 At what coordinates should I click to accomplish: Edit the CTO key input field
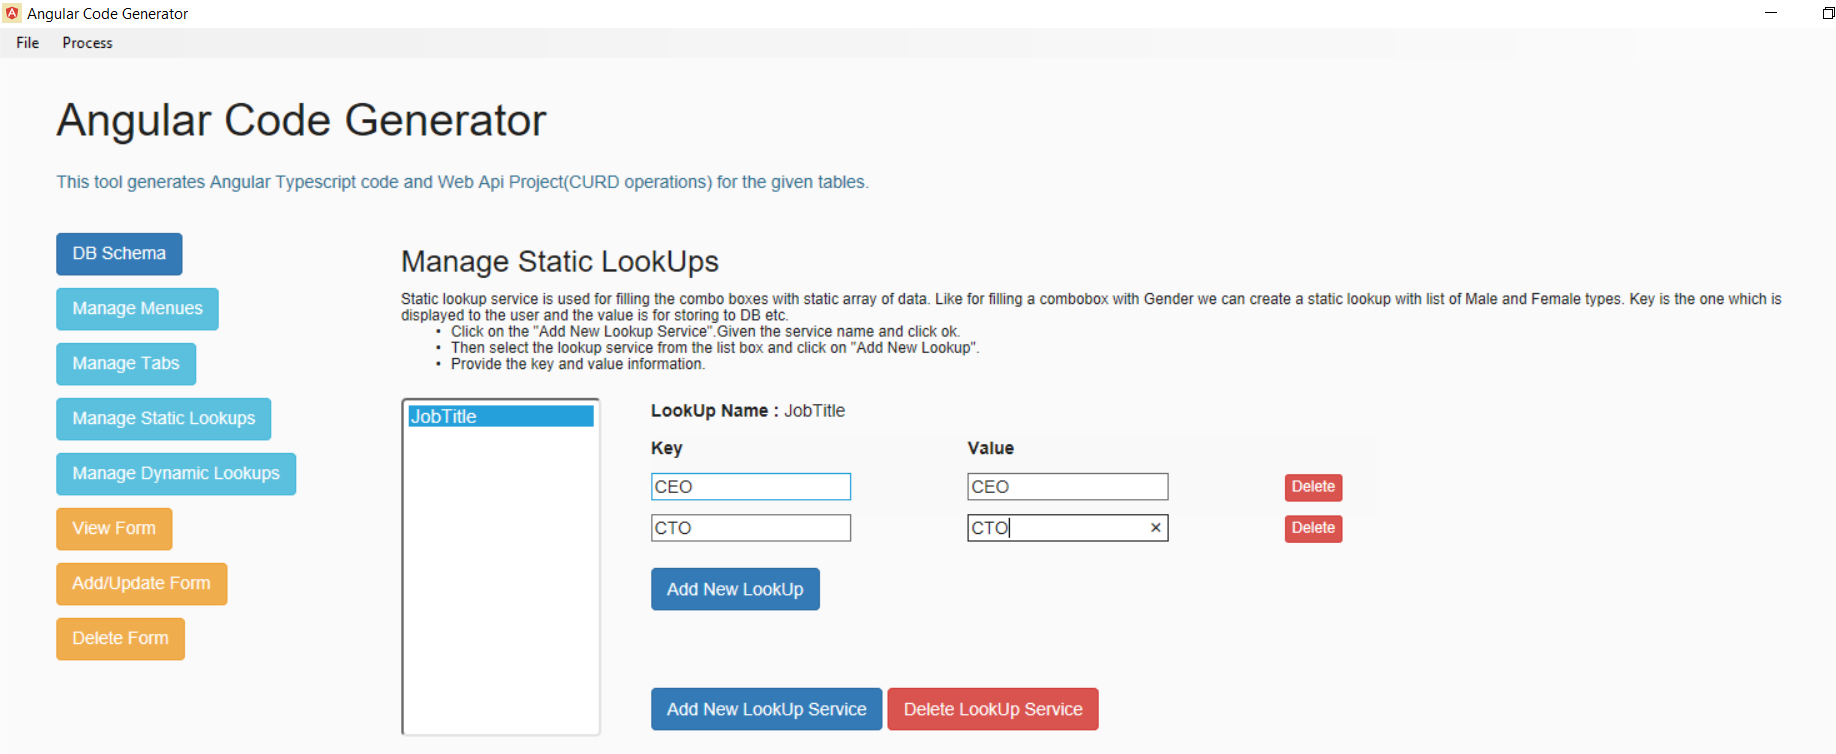coord(750,528)
